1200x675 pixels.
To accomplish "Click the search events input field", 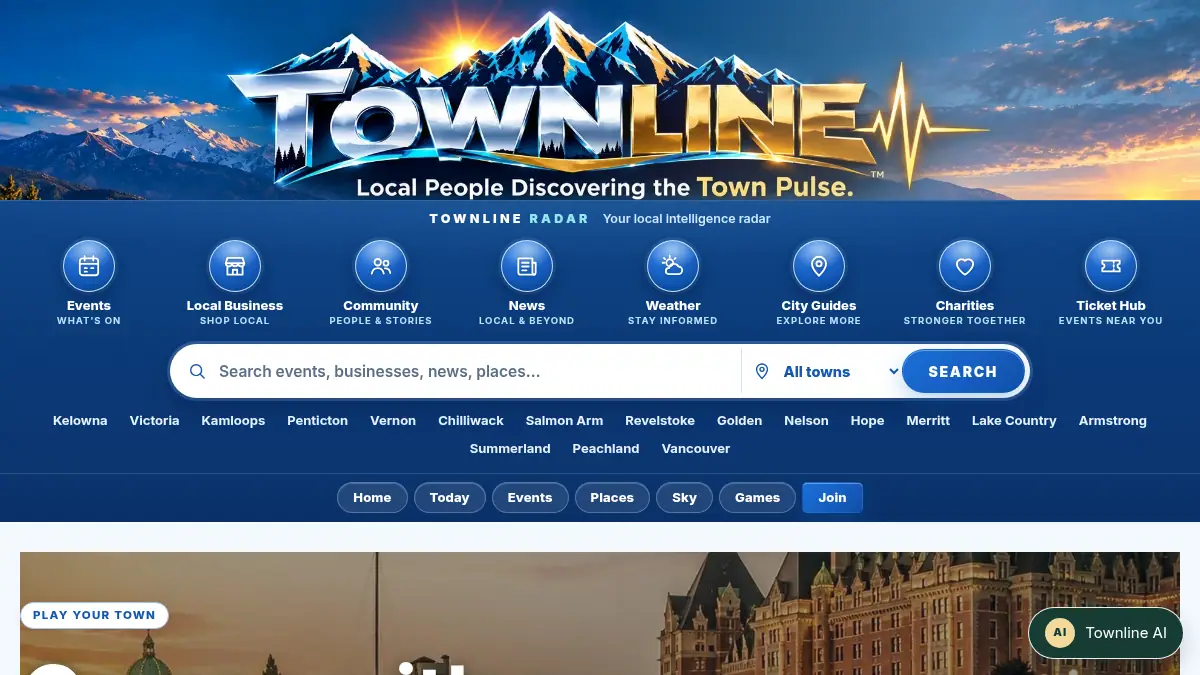I will (476, 371).
